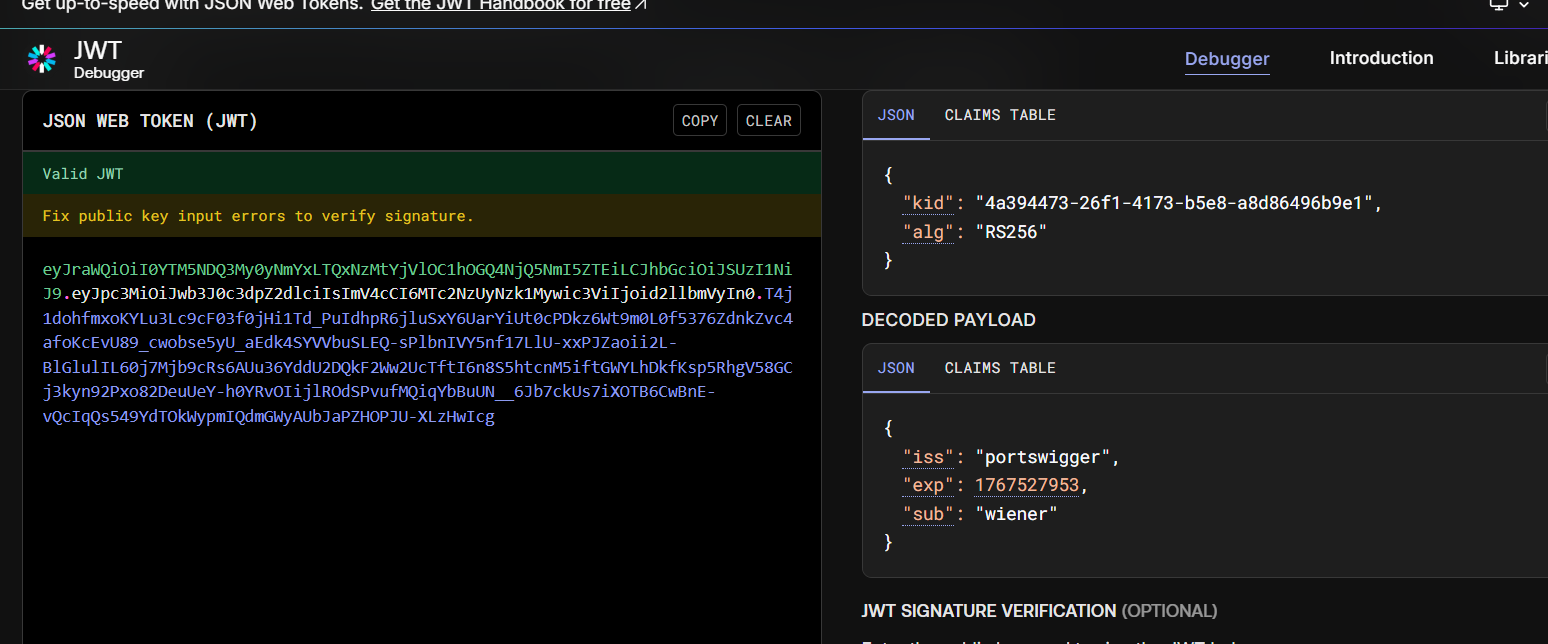
Task: Select the Debugger nav item
Action: tap(1227, 59)
